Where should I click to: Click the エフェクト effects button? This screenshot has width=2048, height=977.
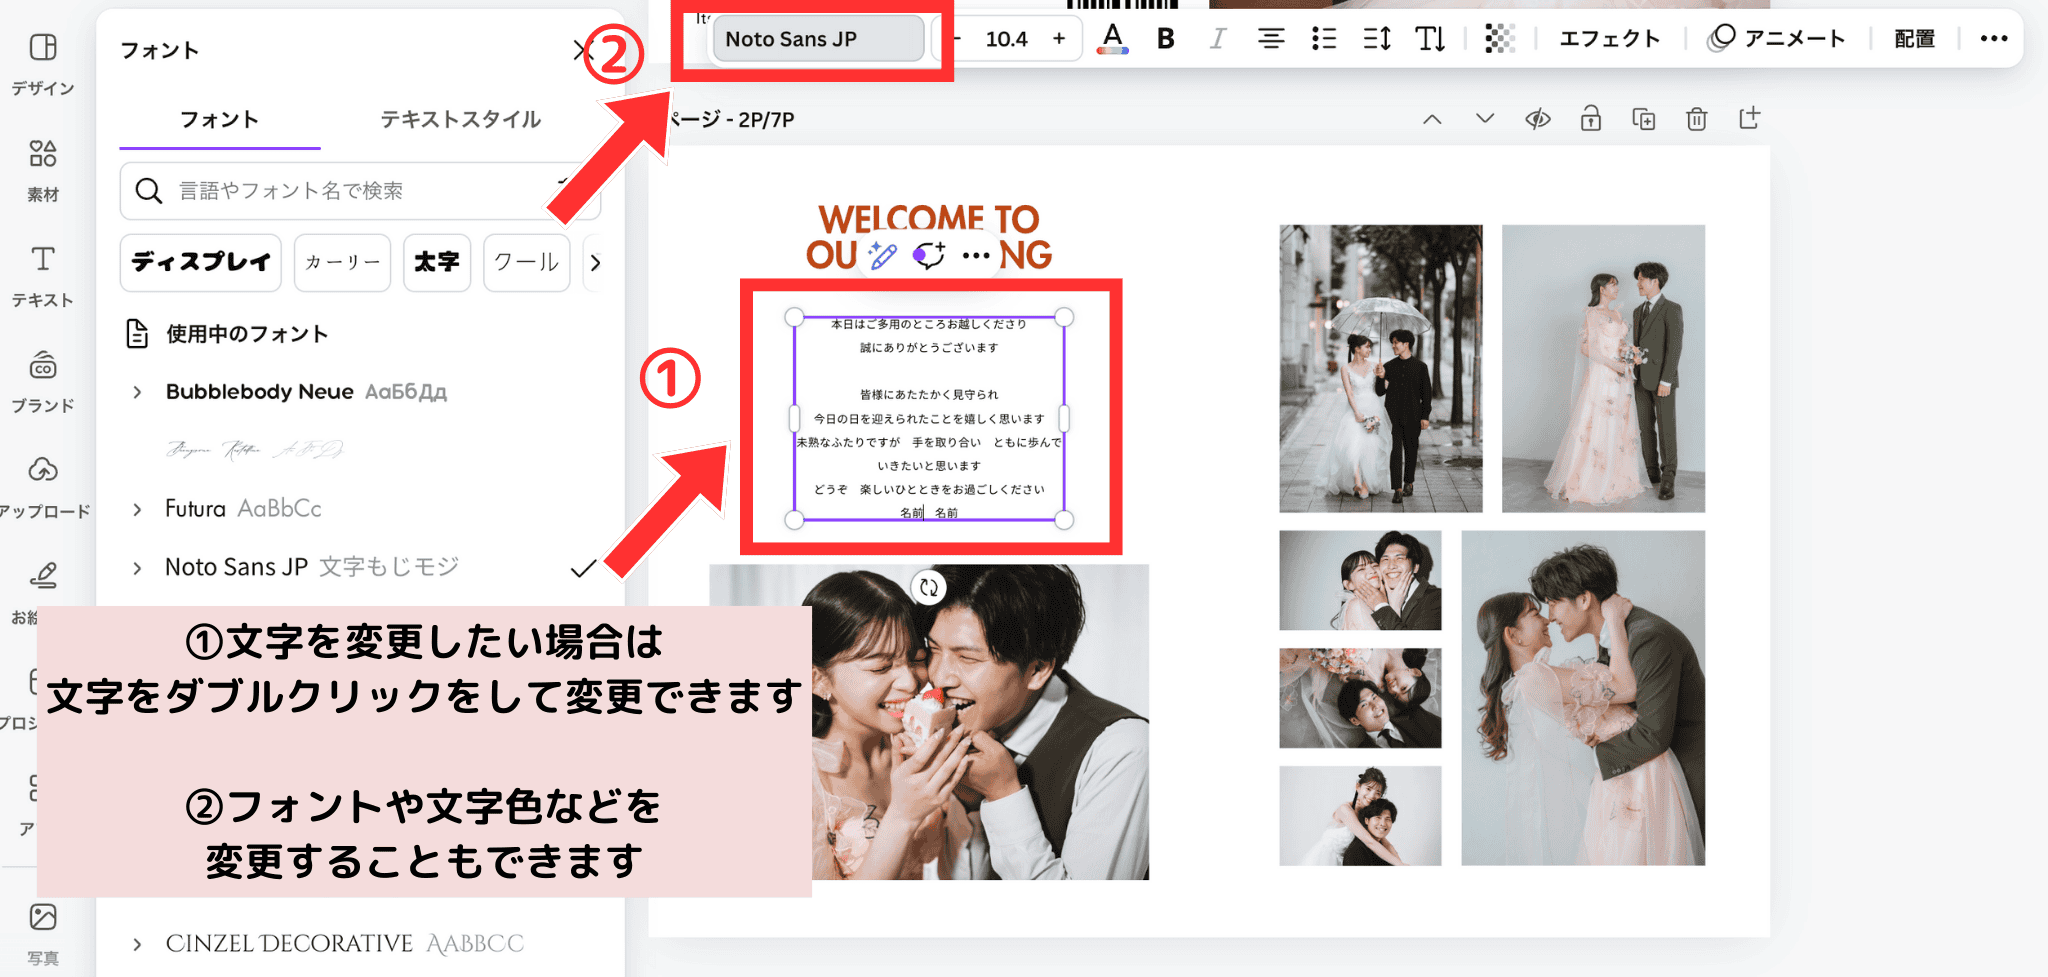point(1609,39)
